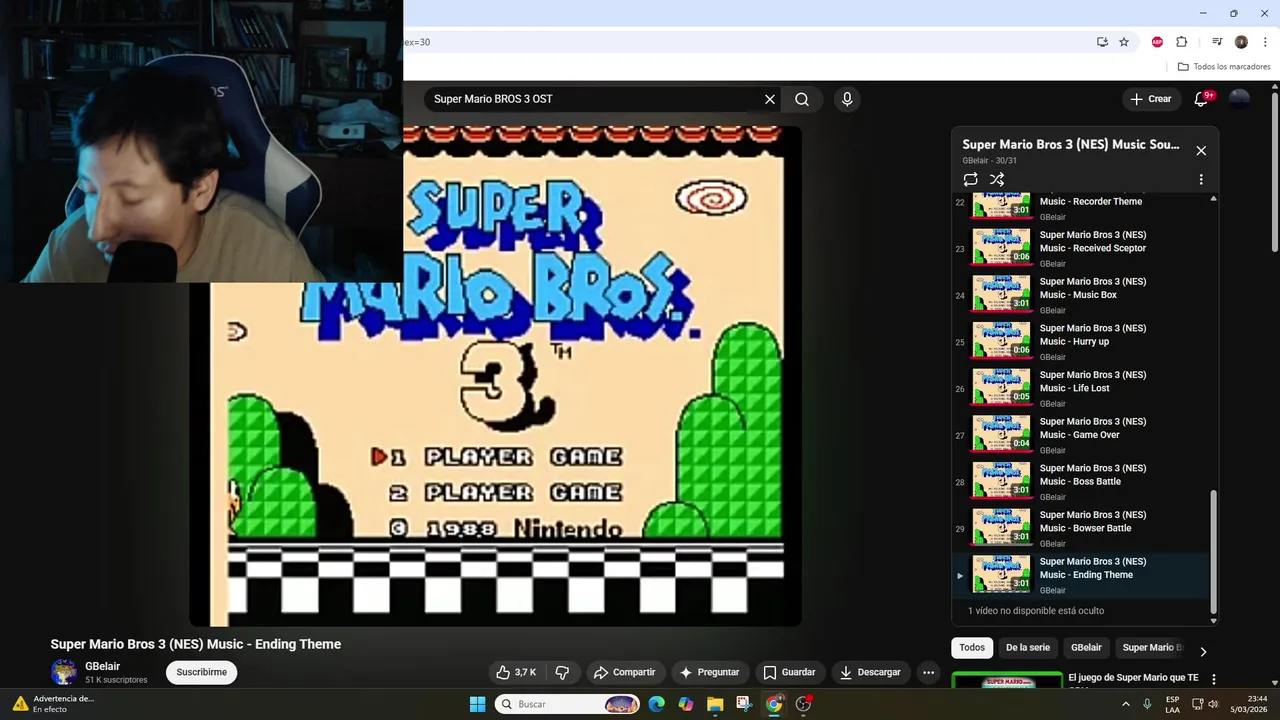The image size is (1280, 720).
Task: Click the playlist panel scrollbar
Action: pyautogui.click(x=1214, y=552)
